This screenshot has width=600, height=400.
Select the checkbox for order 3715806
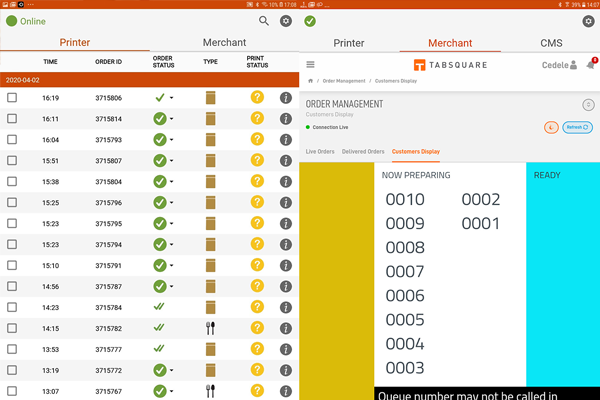(12, 98)
